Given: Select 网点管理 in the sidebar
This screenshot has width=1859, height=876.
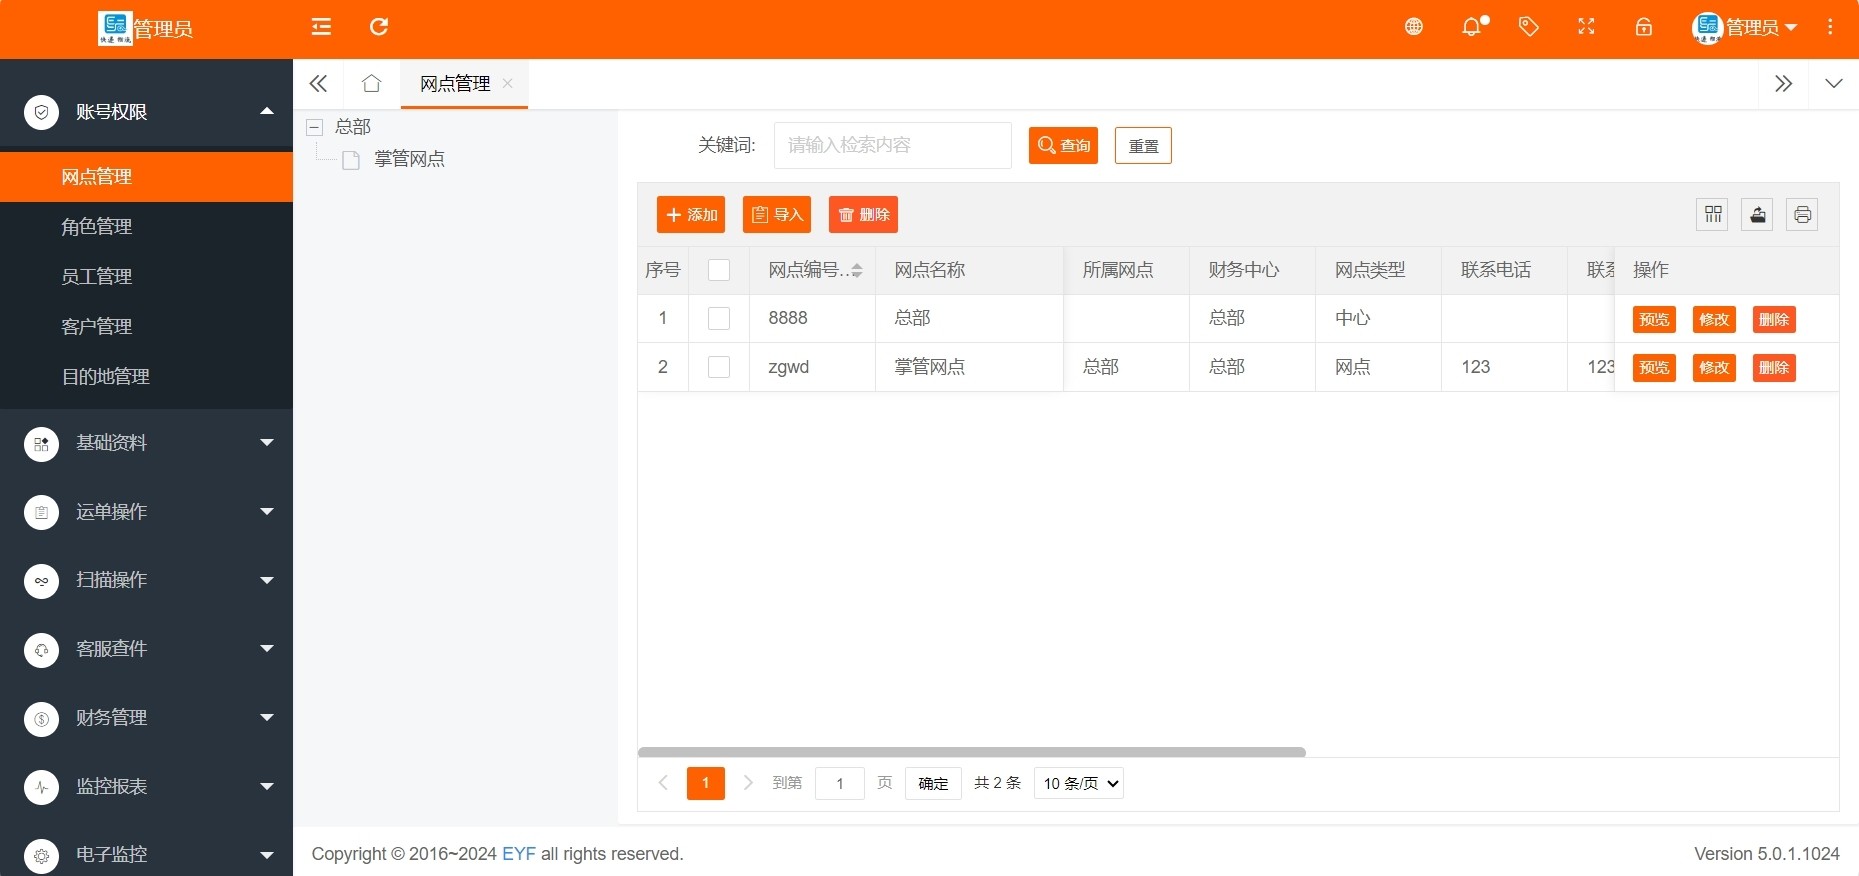Looking at the screenshot, I should pos(146,177).
